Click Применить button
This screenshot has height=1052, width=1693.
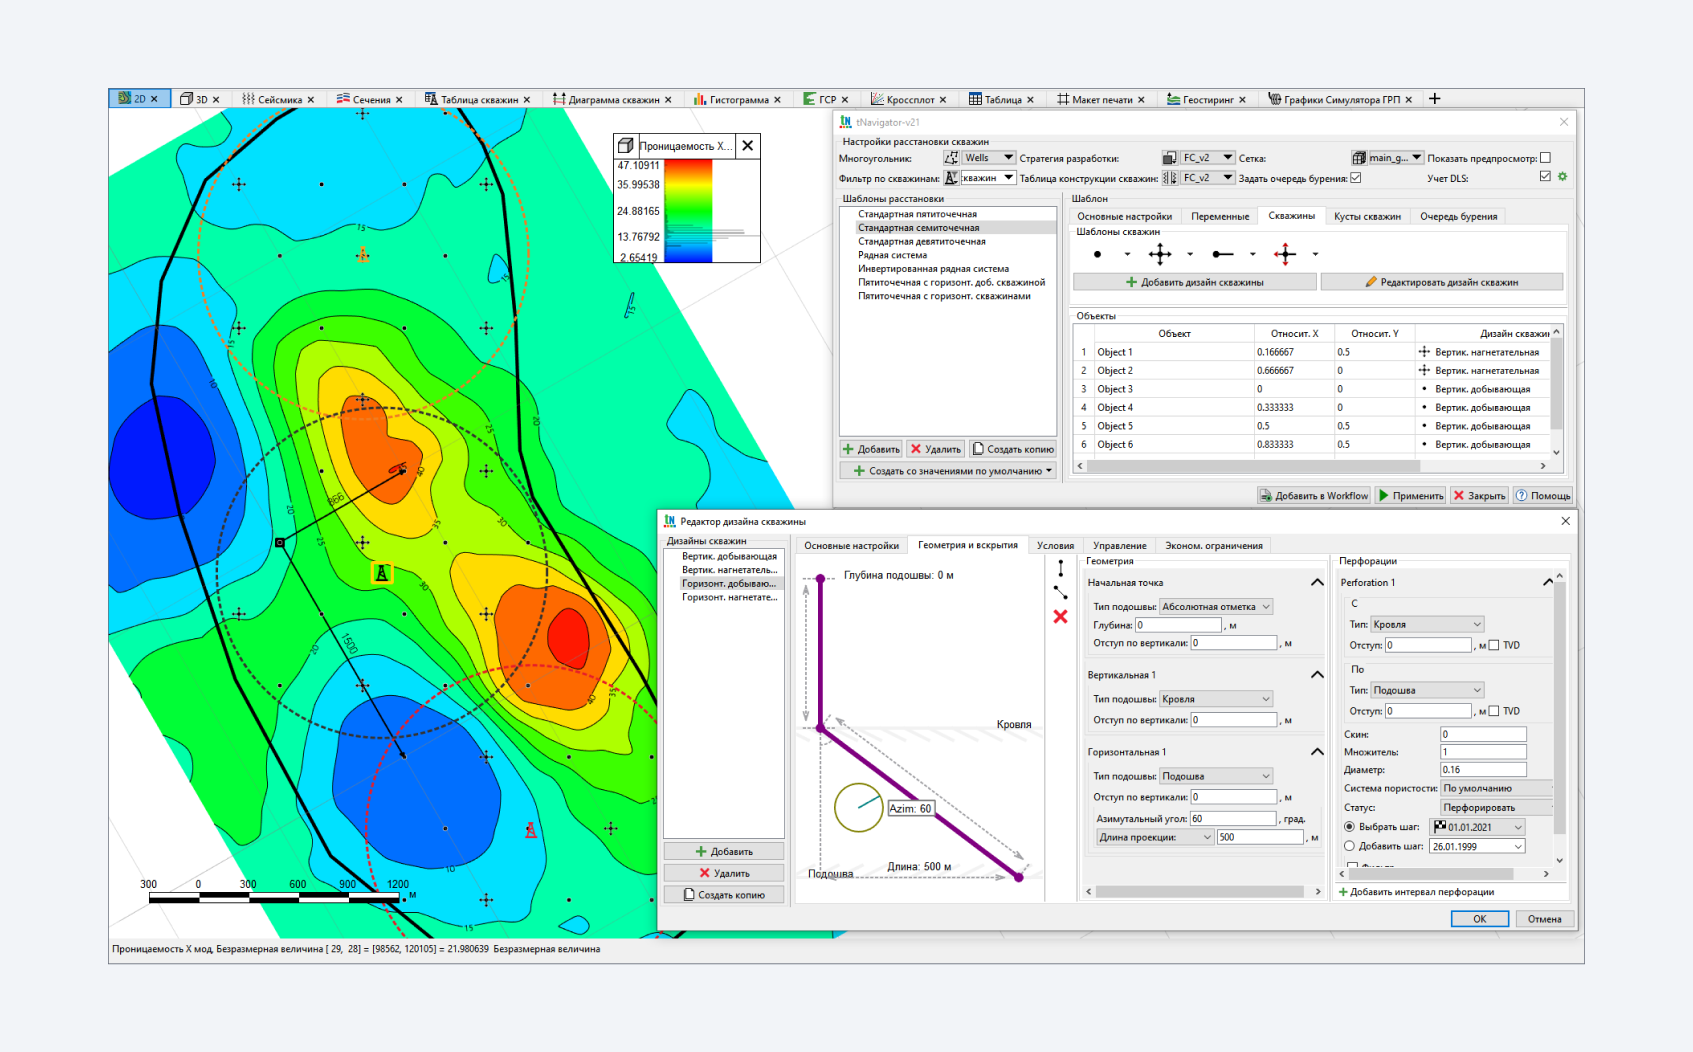1410,495
